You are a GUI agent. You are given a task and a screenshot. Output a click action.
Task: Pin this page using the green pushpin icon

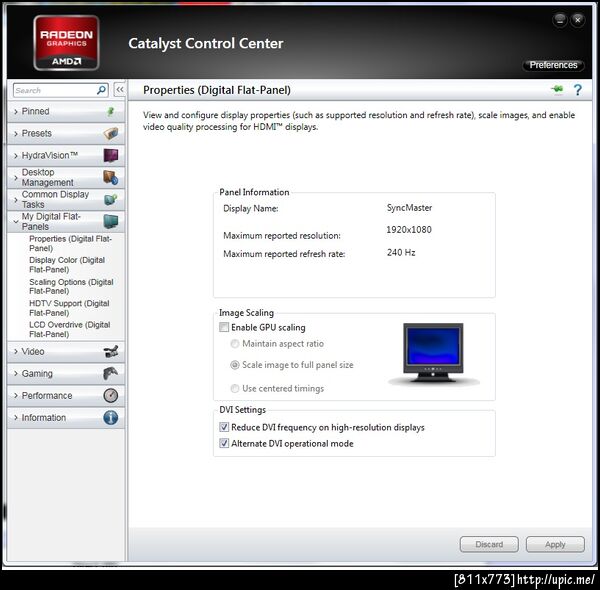(x=558, y=90)
